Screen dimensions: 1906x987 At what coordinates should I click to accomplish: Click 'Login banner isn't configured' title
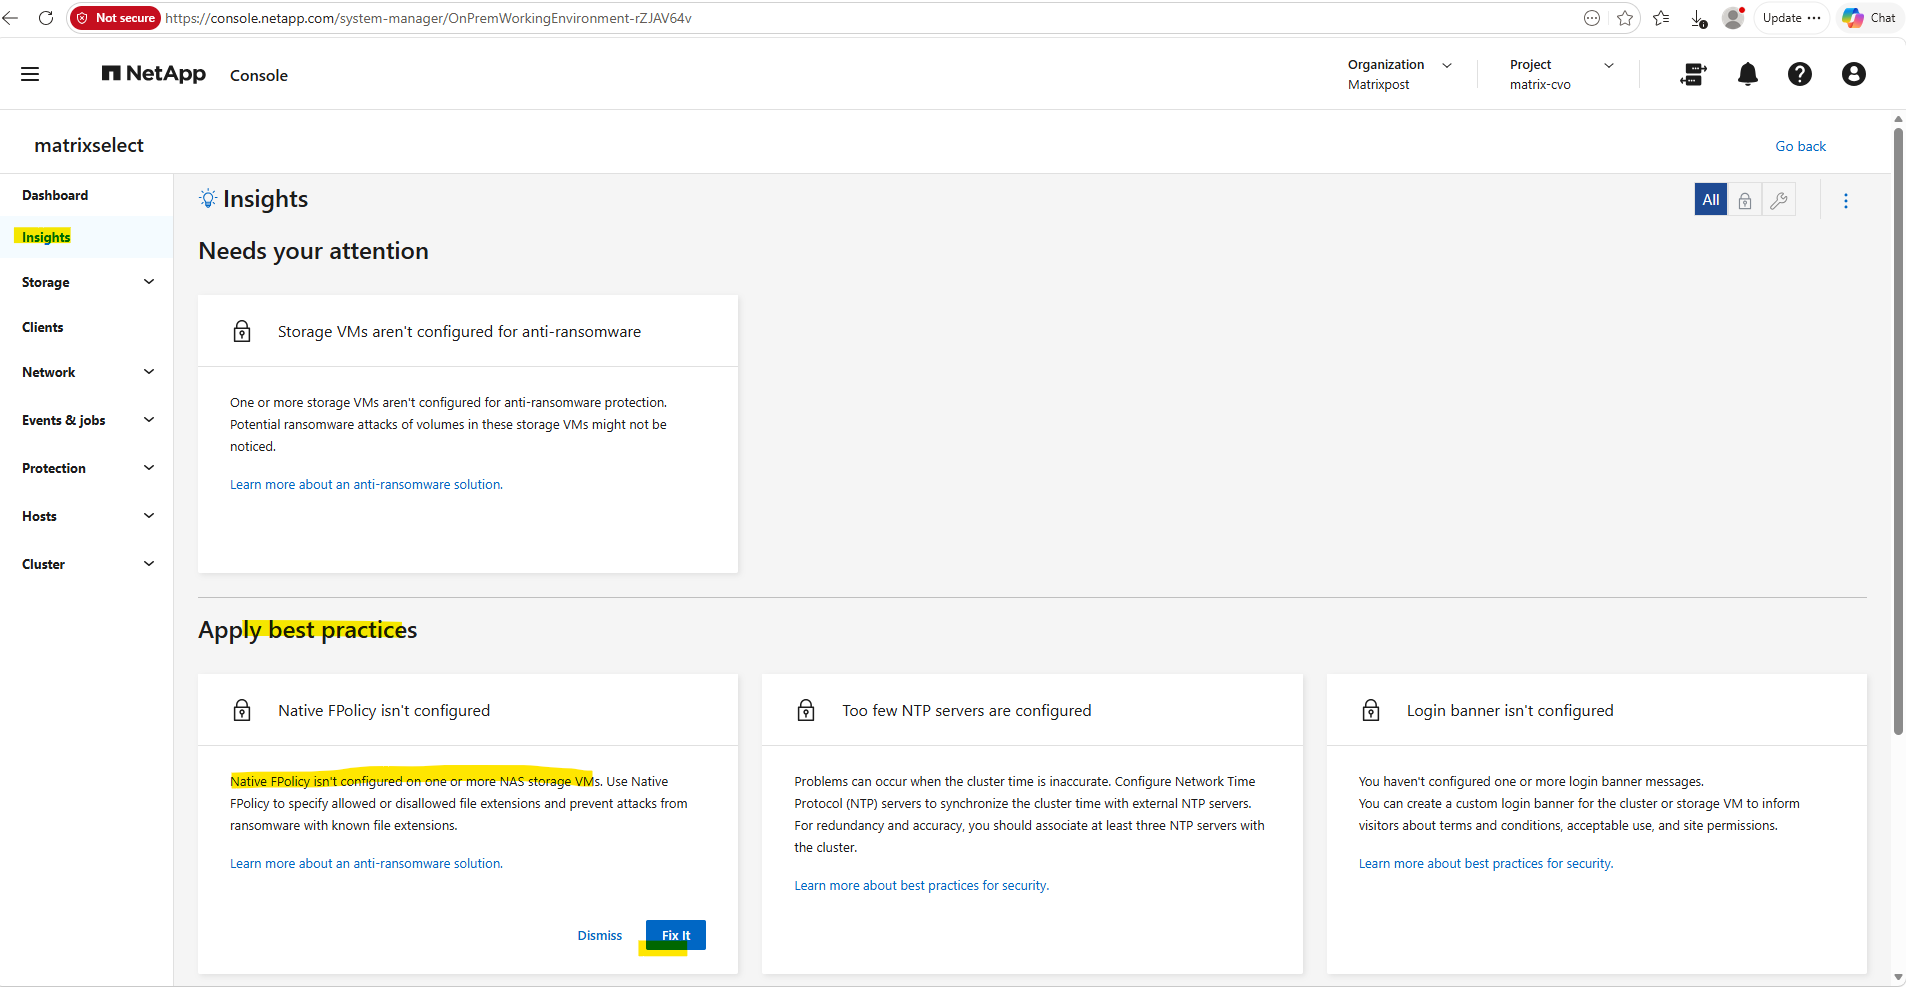pos(1510,710)
